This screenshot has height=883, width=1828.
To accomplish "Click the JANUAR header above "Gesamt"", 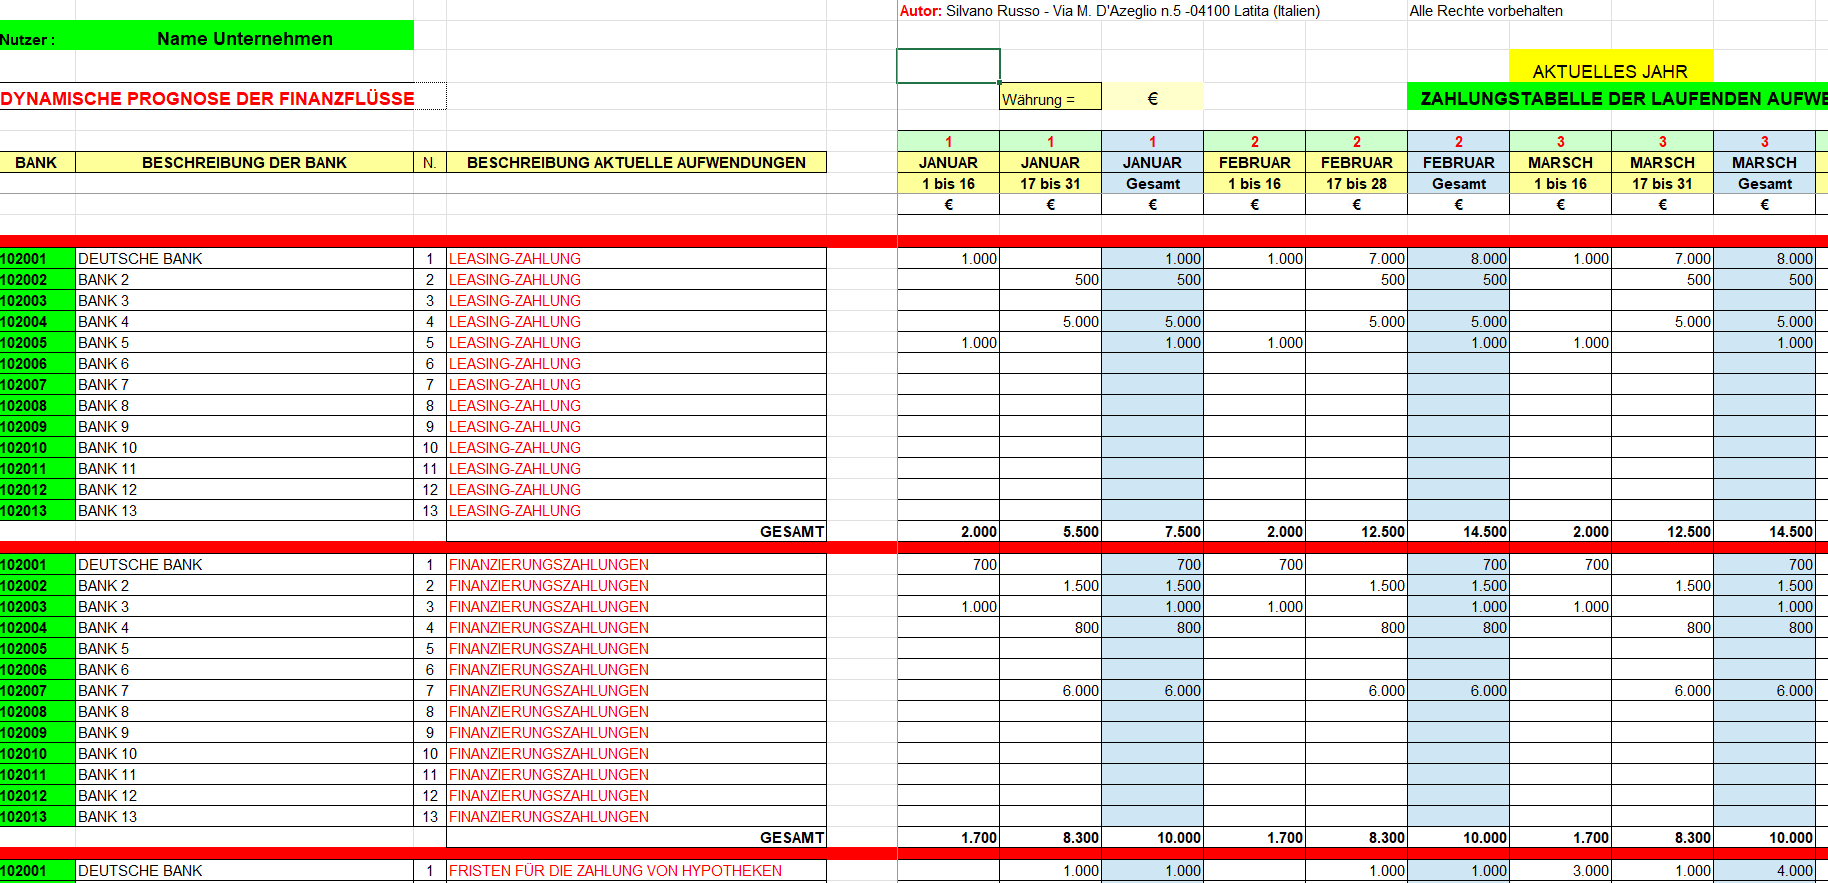I will [1152, 162].
